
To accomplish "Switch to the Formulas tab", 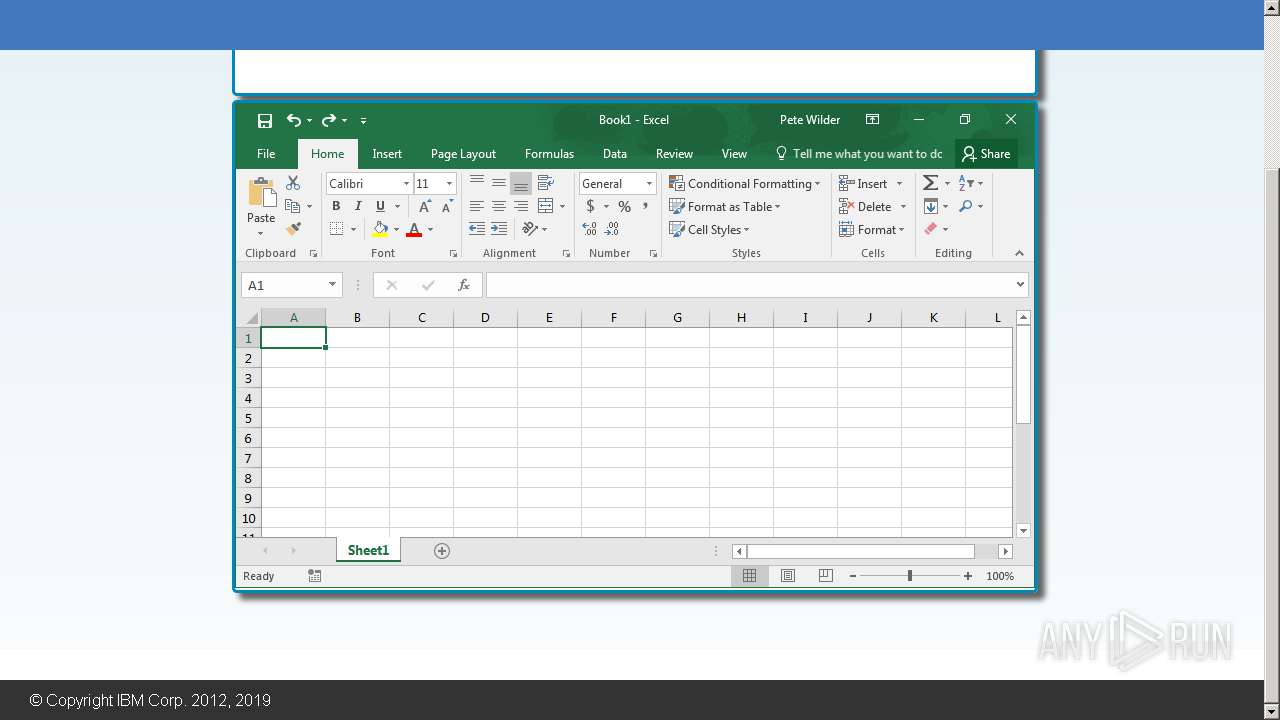I will pos(549,154).
